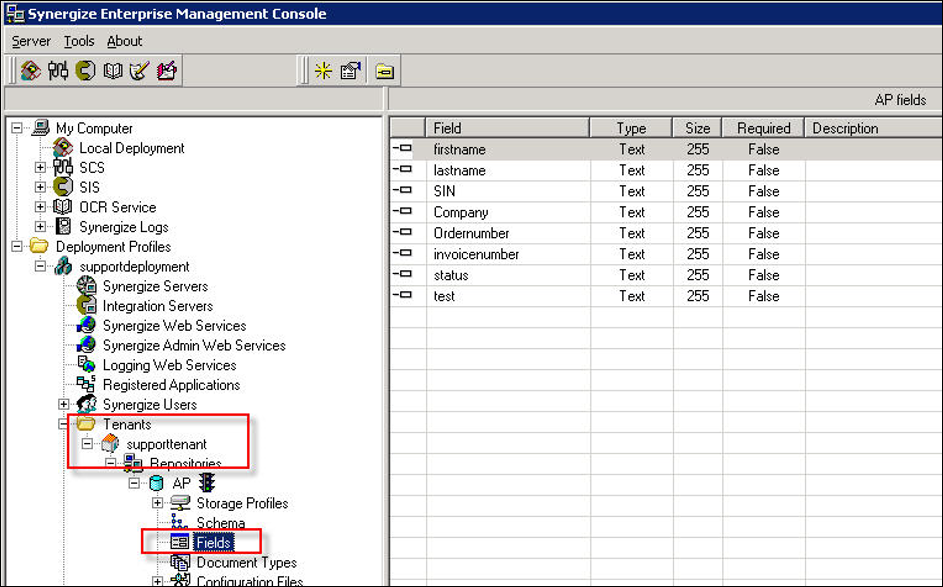Collapse the My Computer node

tap(17, 128)
